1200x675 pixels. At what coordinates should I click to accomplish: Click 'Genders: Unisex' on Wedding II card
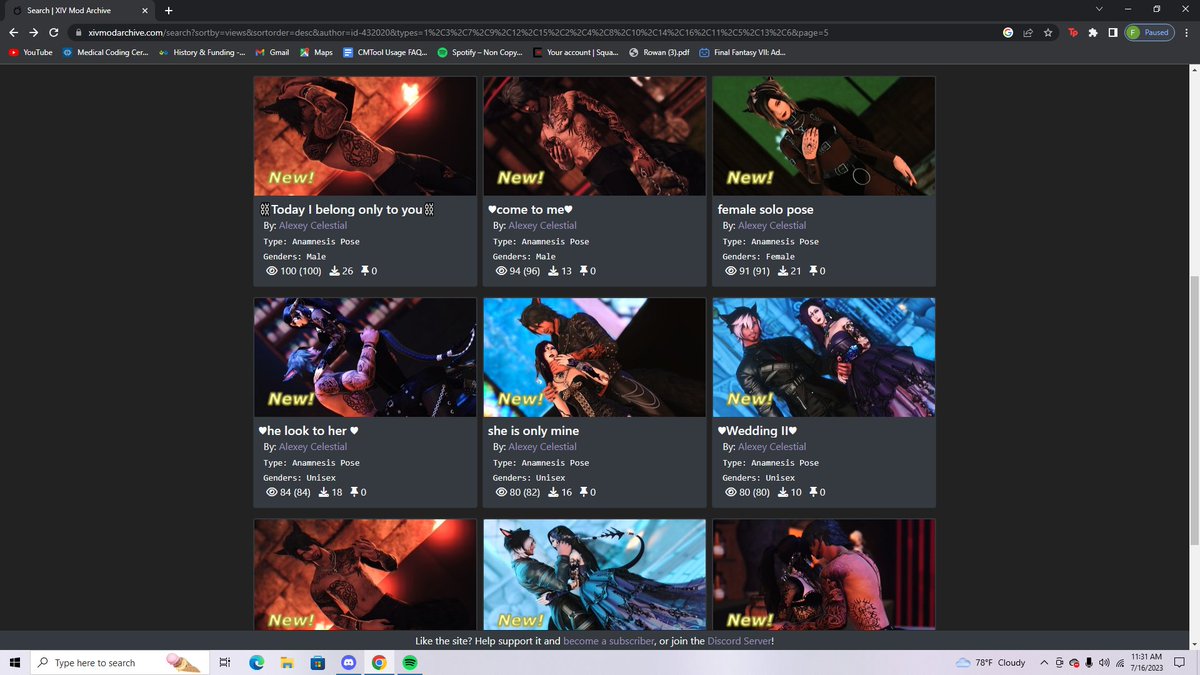[758, 478]
